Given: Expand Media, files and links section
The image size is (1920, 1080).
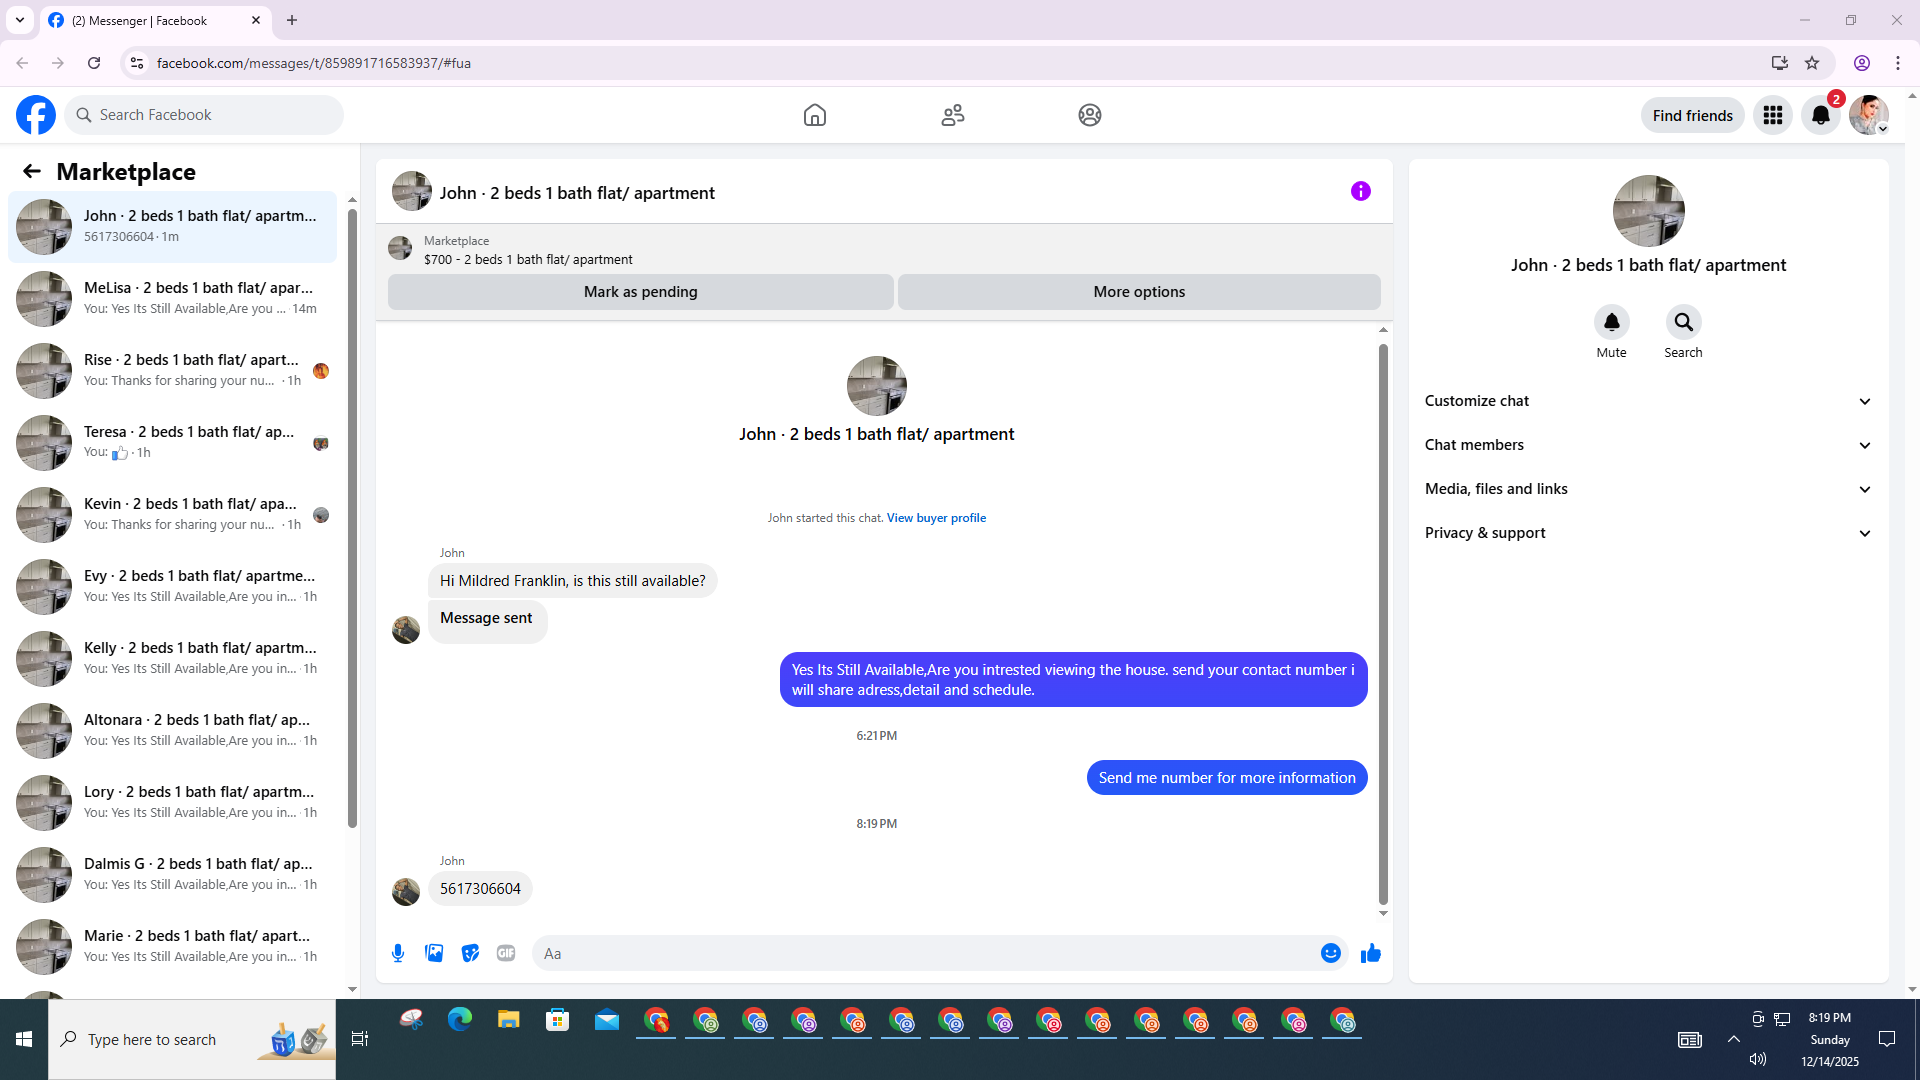Looking at the screenshot, I should 1648,489.
